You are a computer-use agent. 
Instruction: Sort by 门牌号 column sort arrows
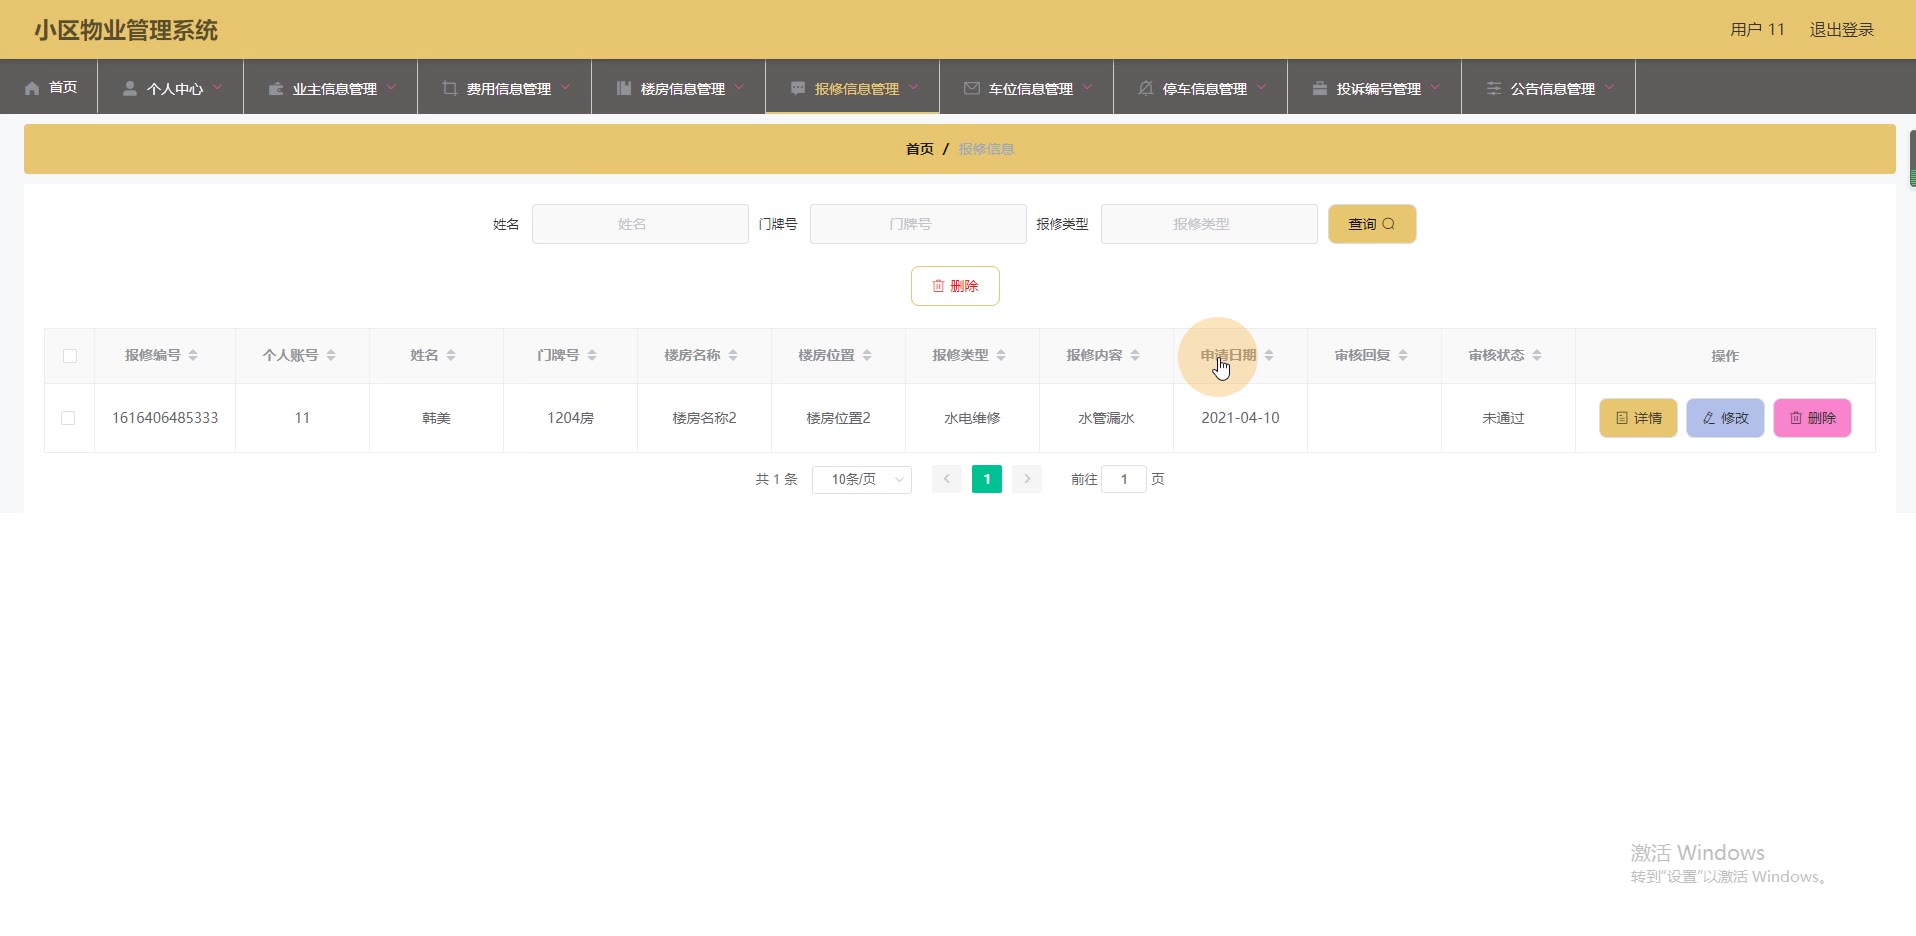[x=592, y=355]
